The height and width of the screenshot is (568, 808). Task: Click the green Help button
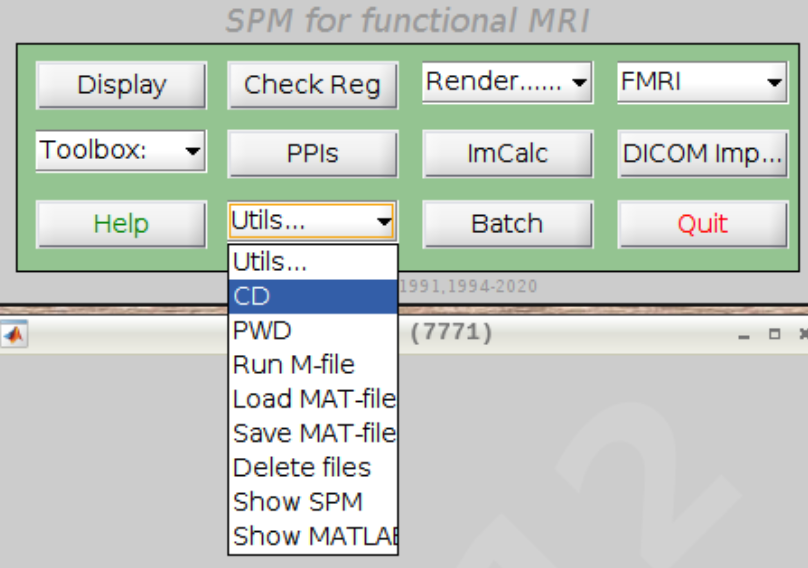pos(121,224)
